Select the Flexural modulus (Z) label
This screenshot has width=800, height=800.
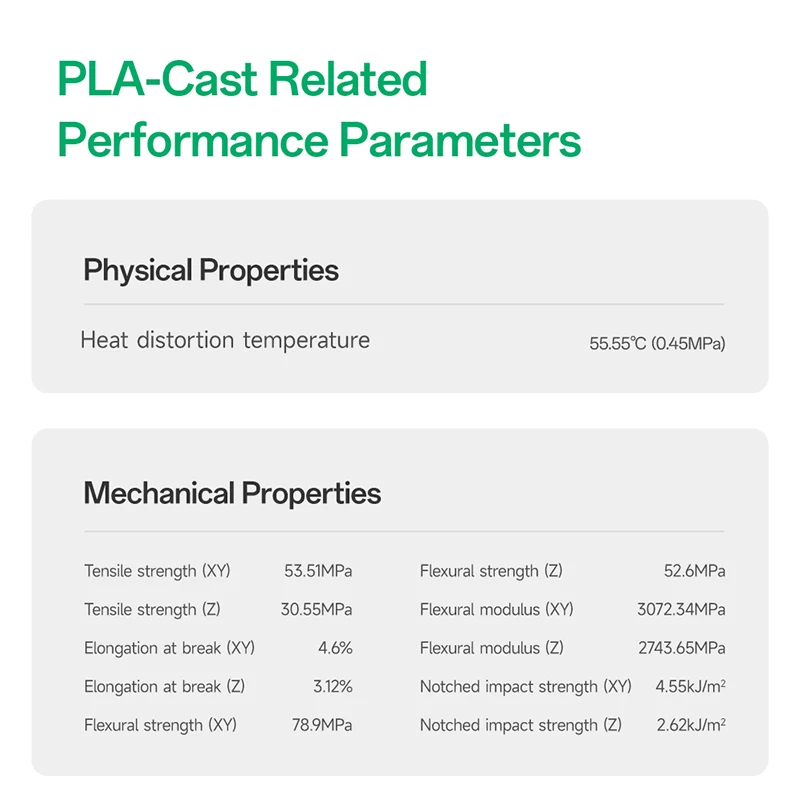pyautogui.click(x=492, y=648)
